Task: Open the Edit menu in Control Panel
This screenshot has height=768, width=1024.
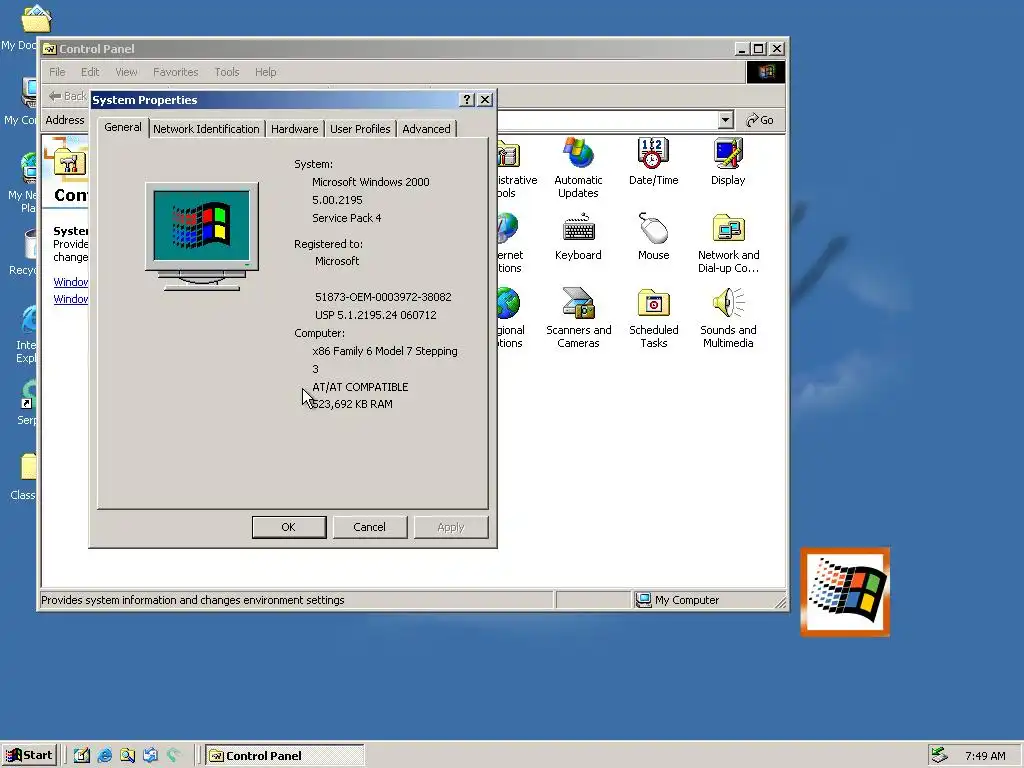Action: point(90,72)
